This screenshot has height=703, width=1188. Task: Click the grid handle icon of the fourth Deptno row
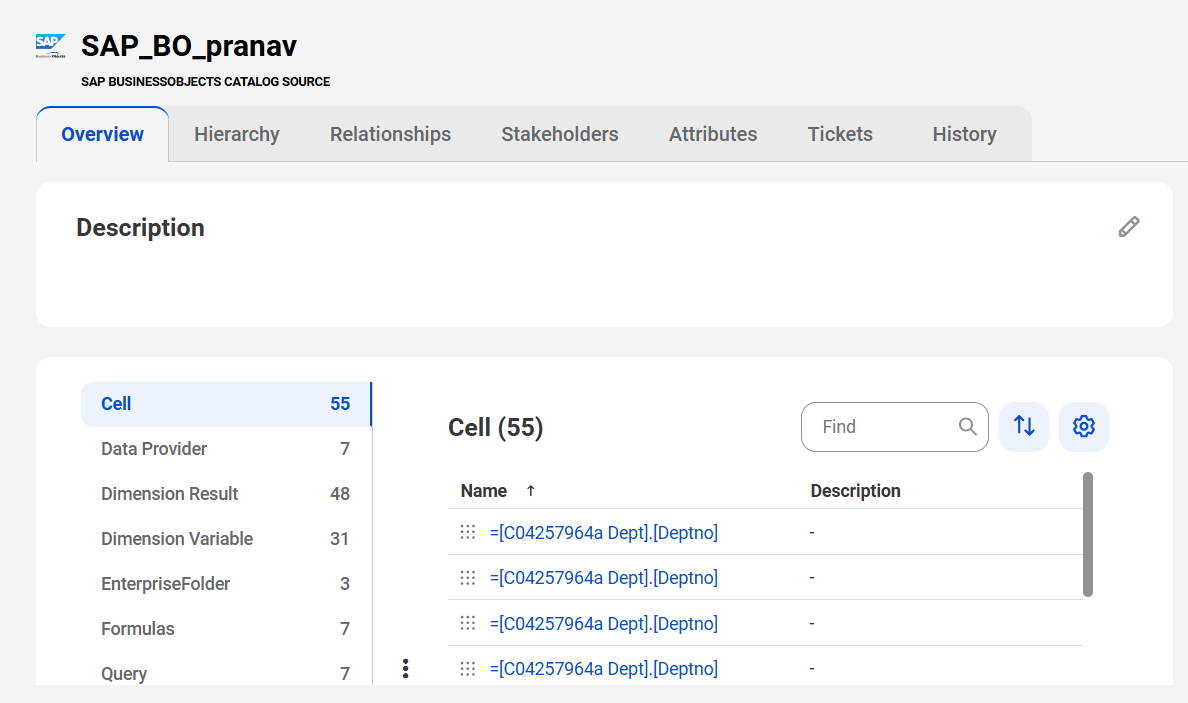(467, 668)
